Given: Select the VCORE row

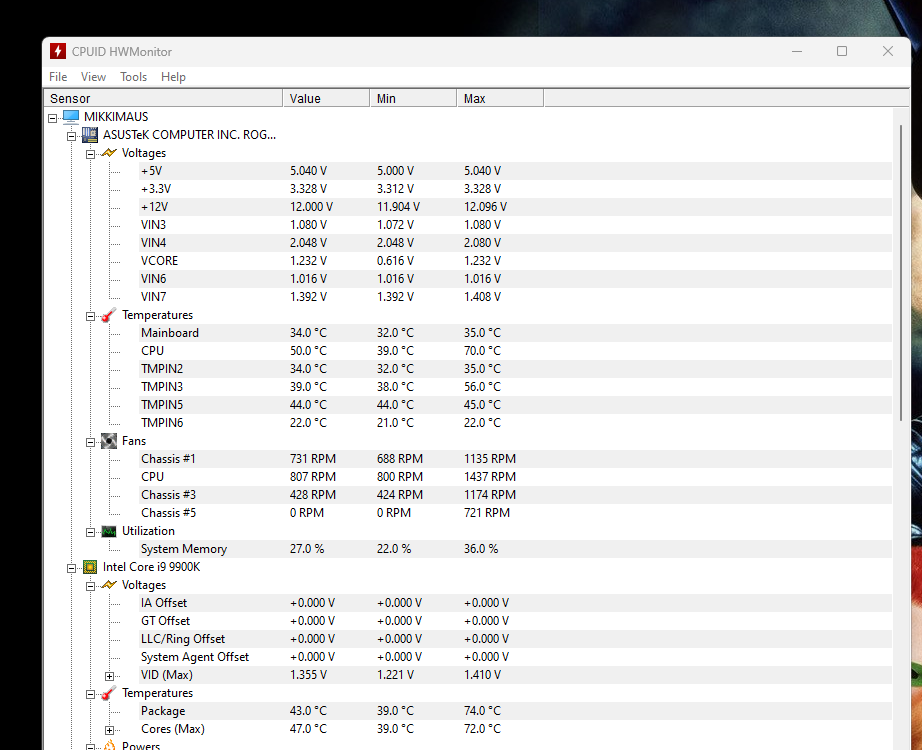Looking at the screenshot, I should pos(515,261).
